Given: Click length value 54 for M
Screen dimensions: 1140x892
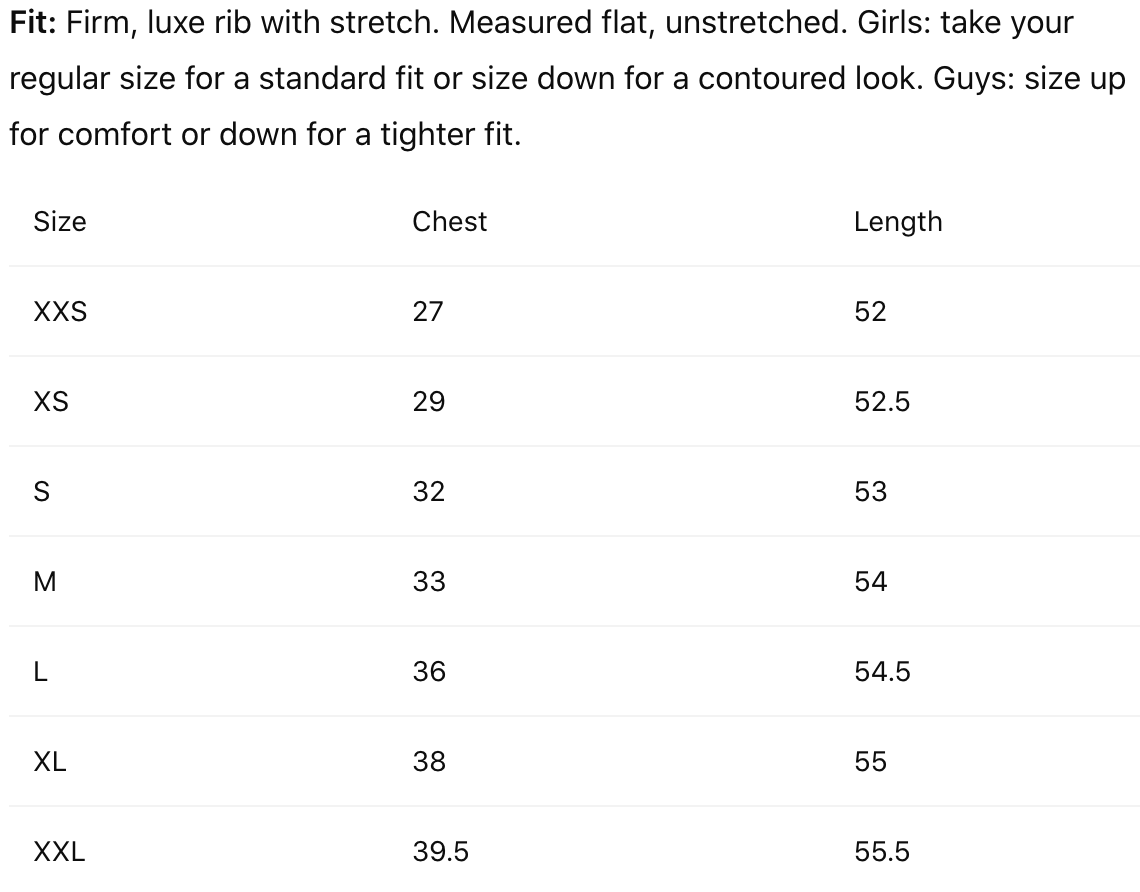Looking at the screenshot, I should pyautogui.click(x=870, y=582).
